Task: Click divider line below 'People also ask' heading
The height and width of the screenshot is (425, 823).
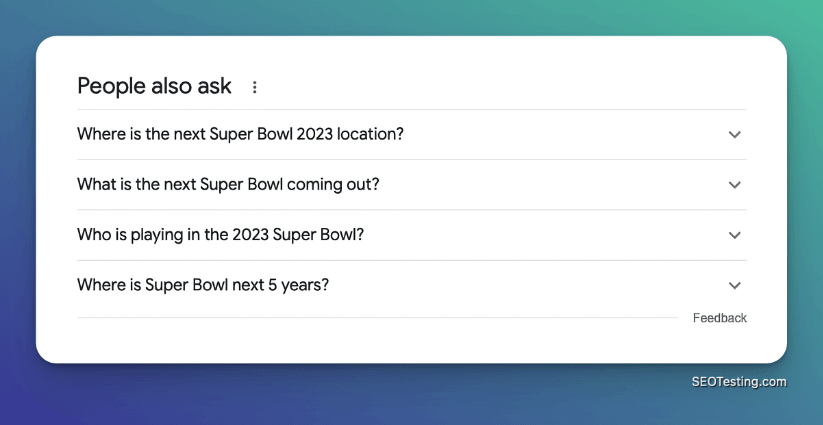Action: tap(411, 109)
